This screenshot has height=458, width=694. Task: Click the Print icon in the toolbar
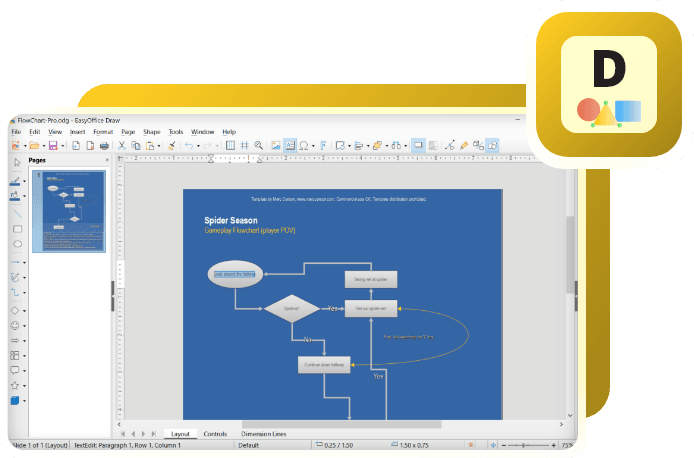click(x=104, y=145)
